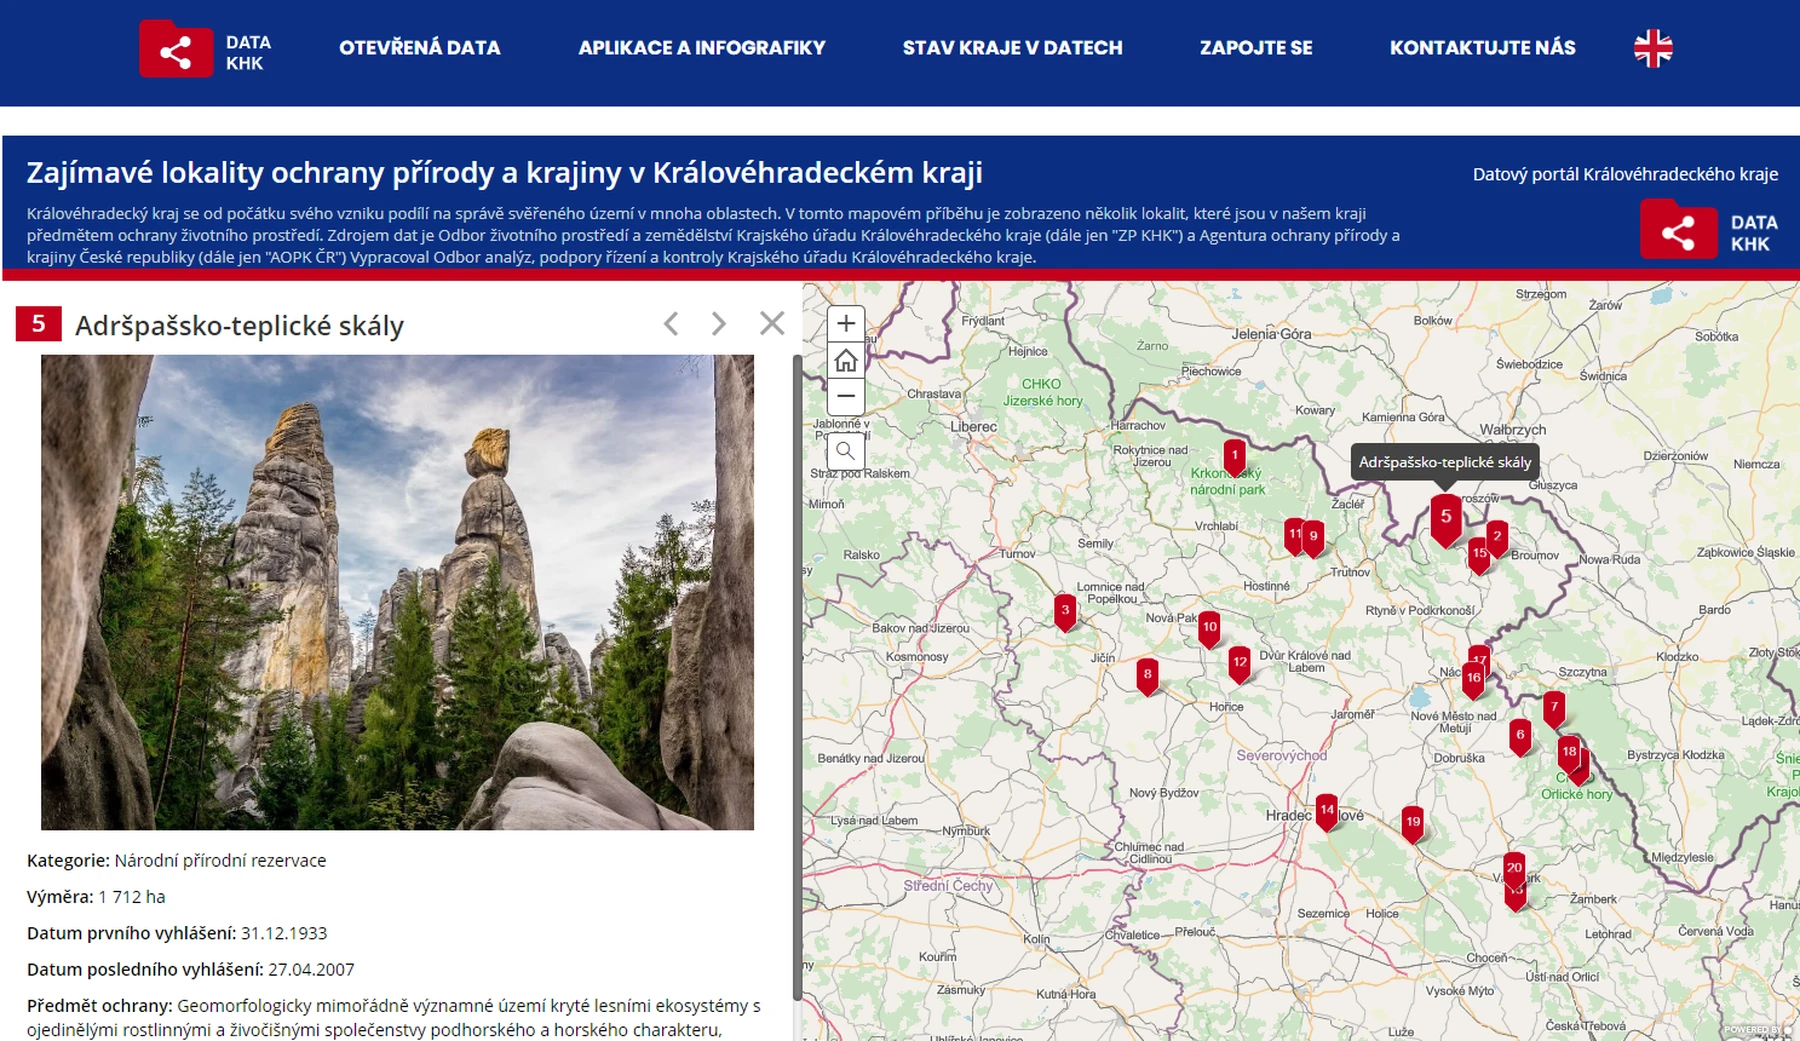This screenshot has width=1800, height=1041.
Task: Open the Datový portál Královéhradeckého kraje link
Action: [x=1624, y=174]
